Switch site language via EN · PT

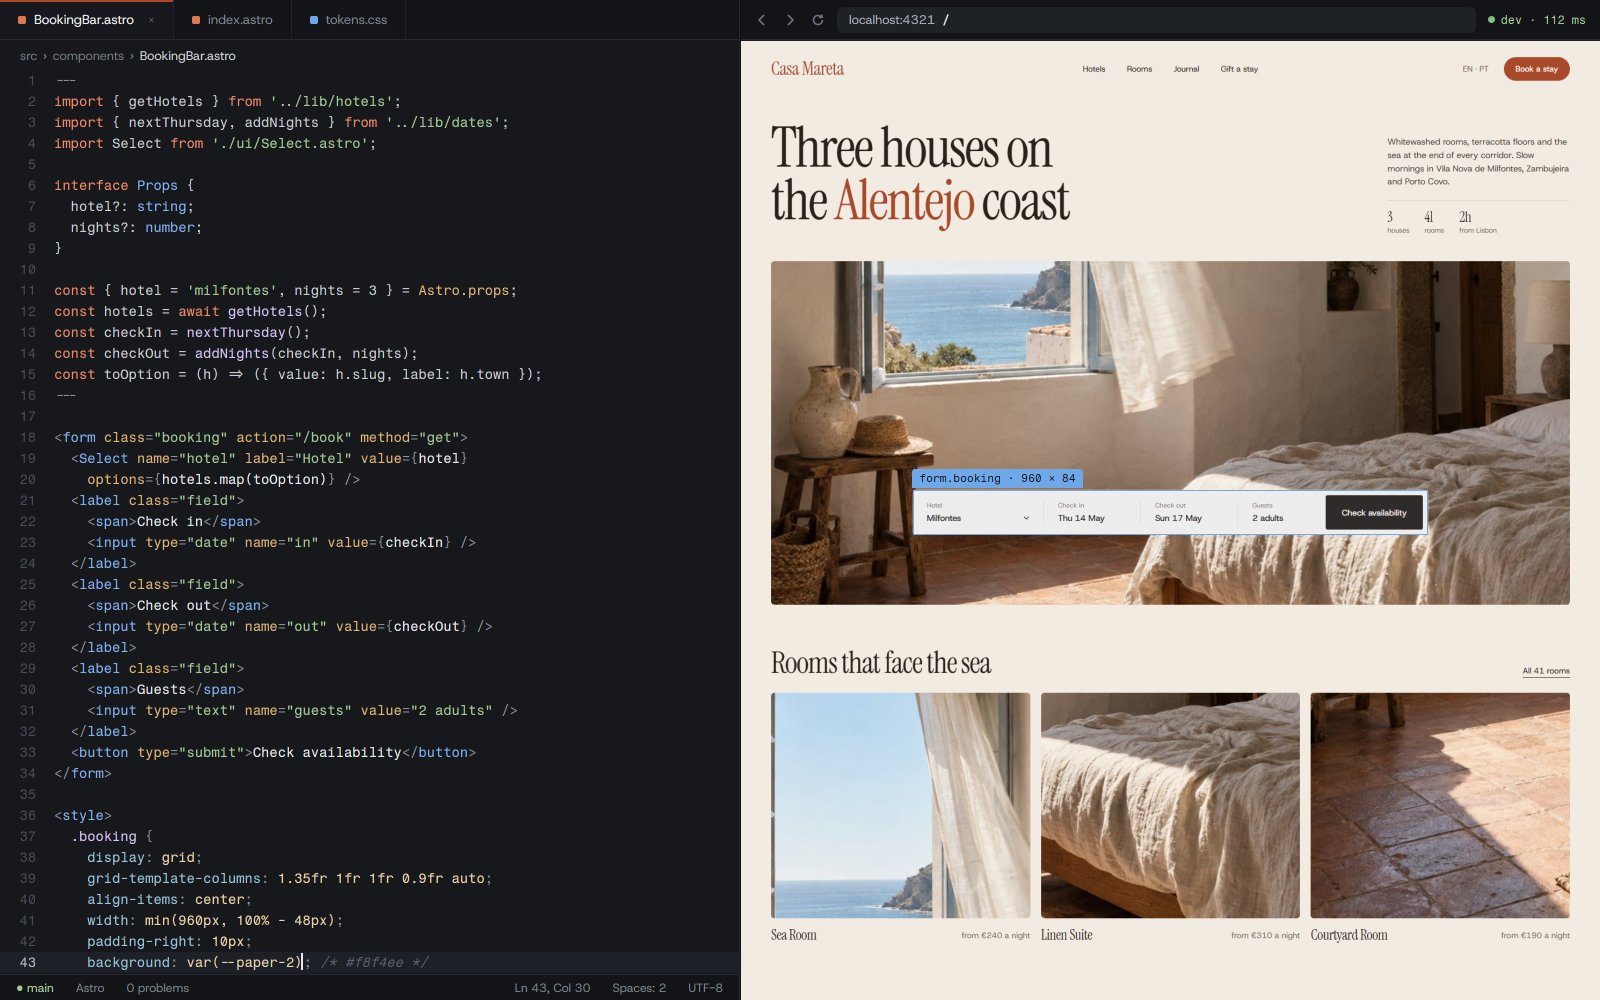(x=1475, y=69)
